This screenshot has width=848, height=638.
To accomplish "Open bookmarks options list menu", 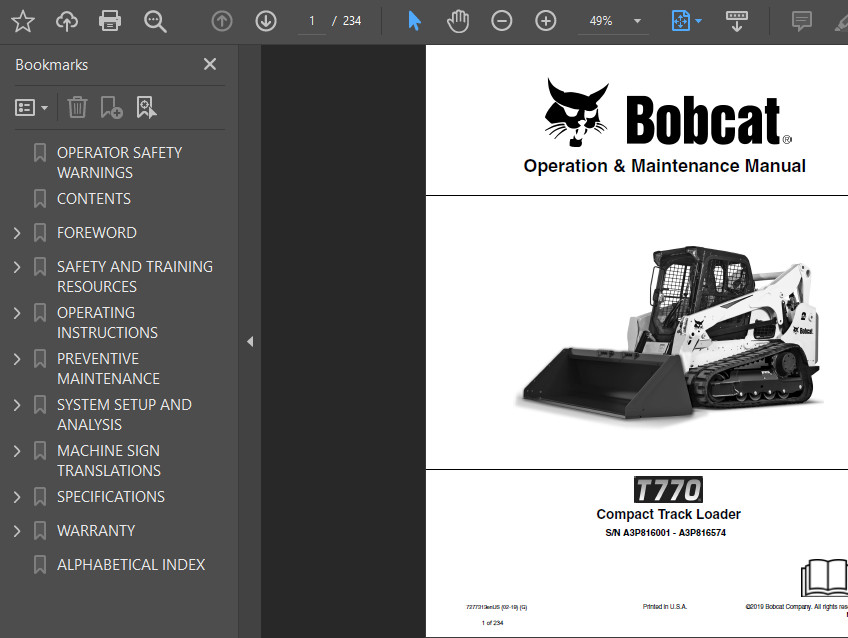I will (x=31, y=108).
